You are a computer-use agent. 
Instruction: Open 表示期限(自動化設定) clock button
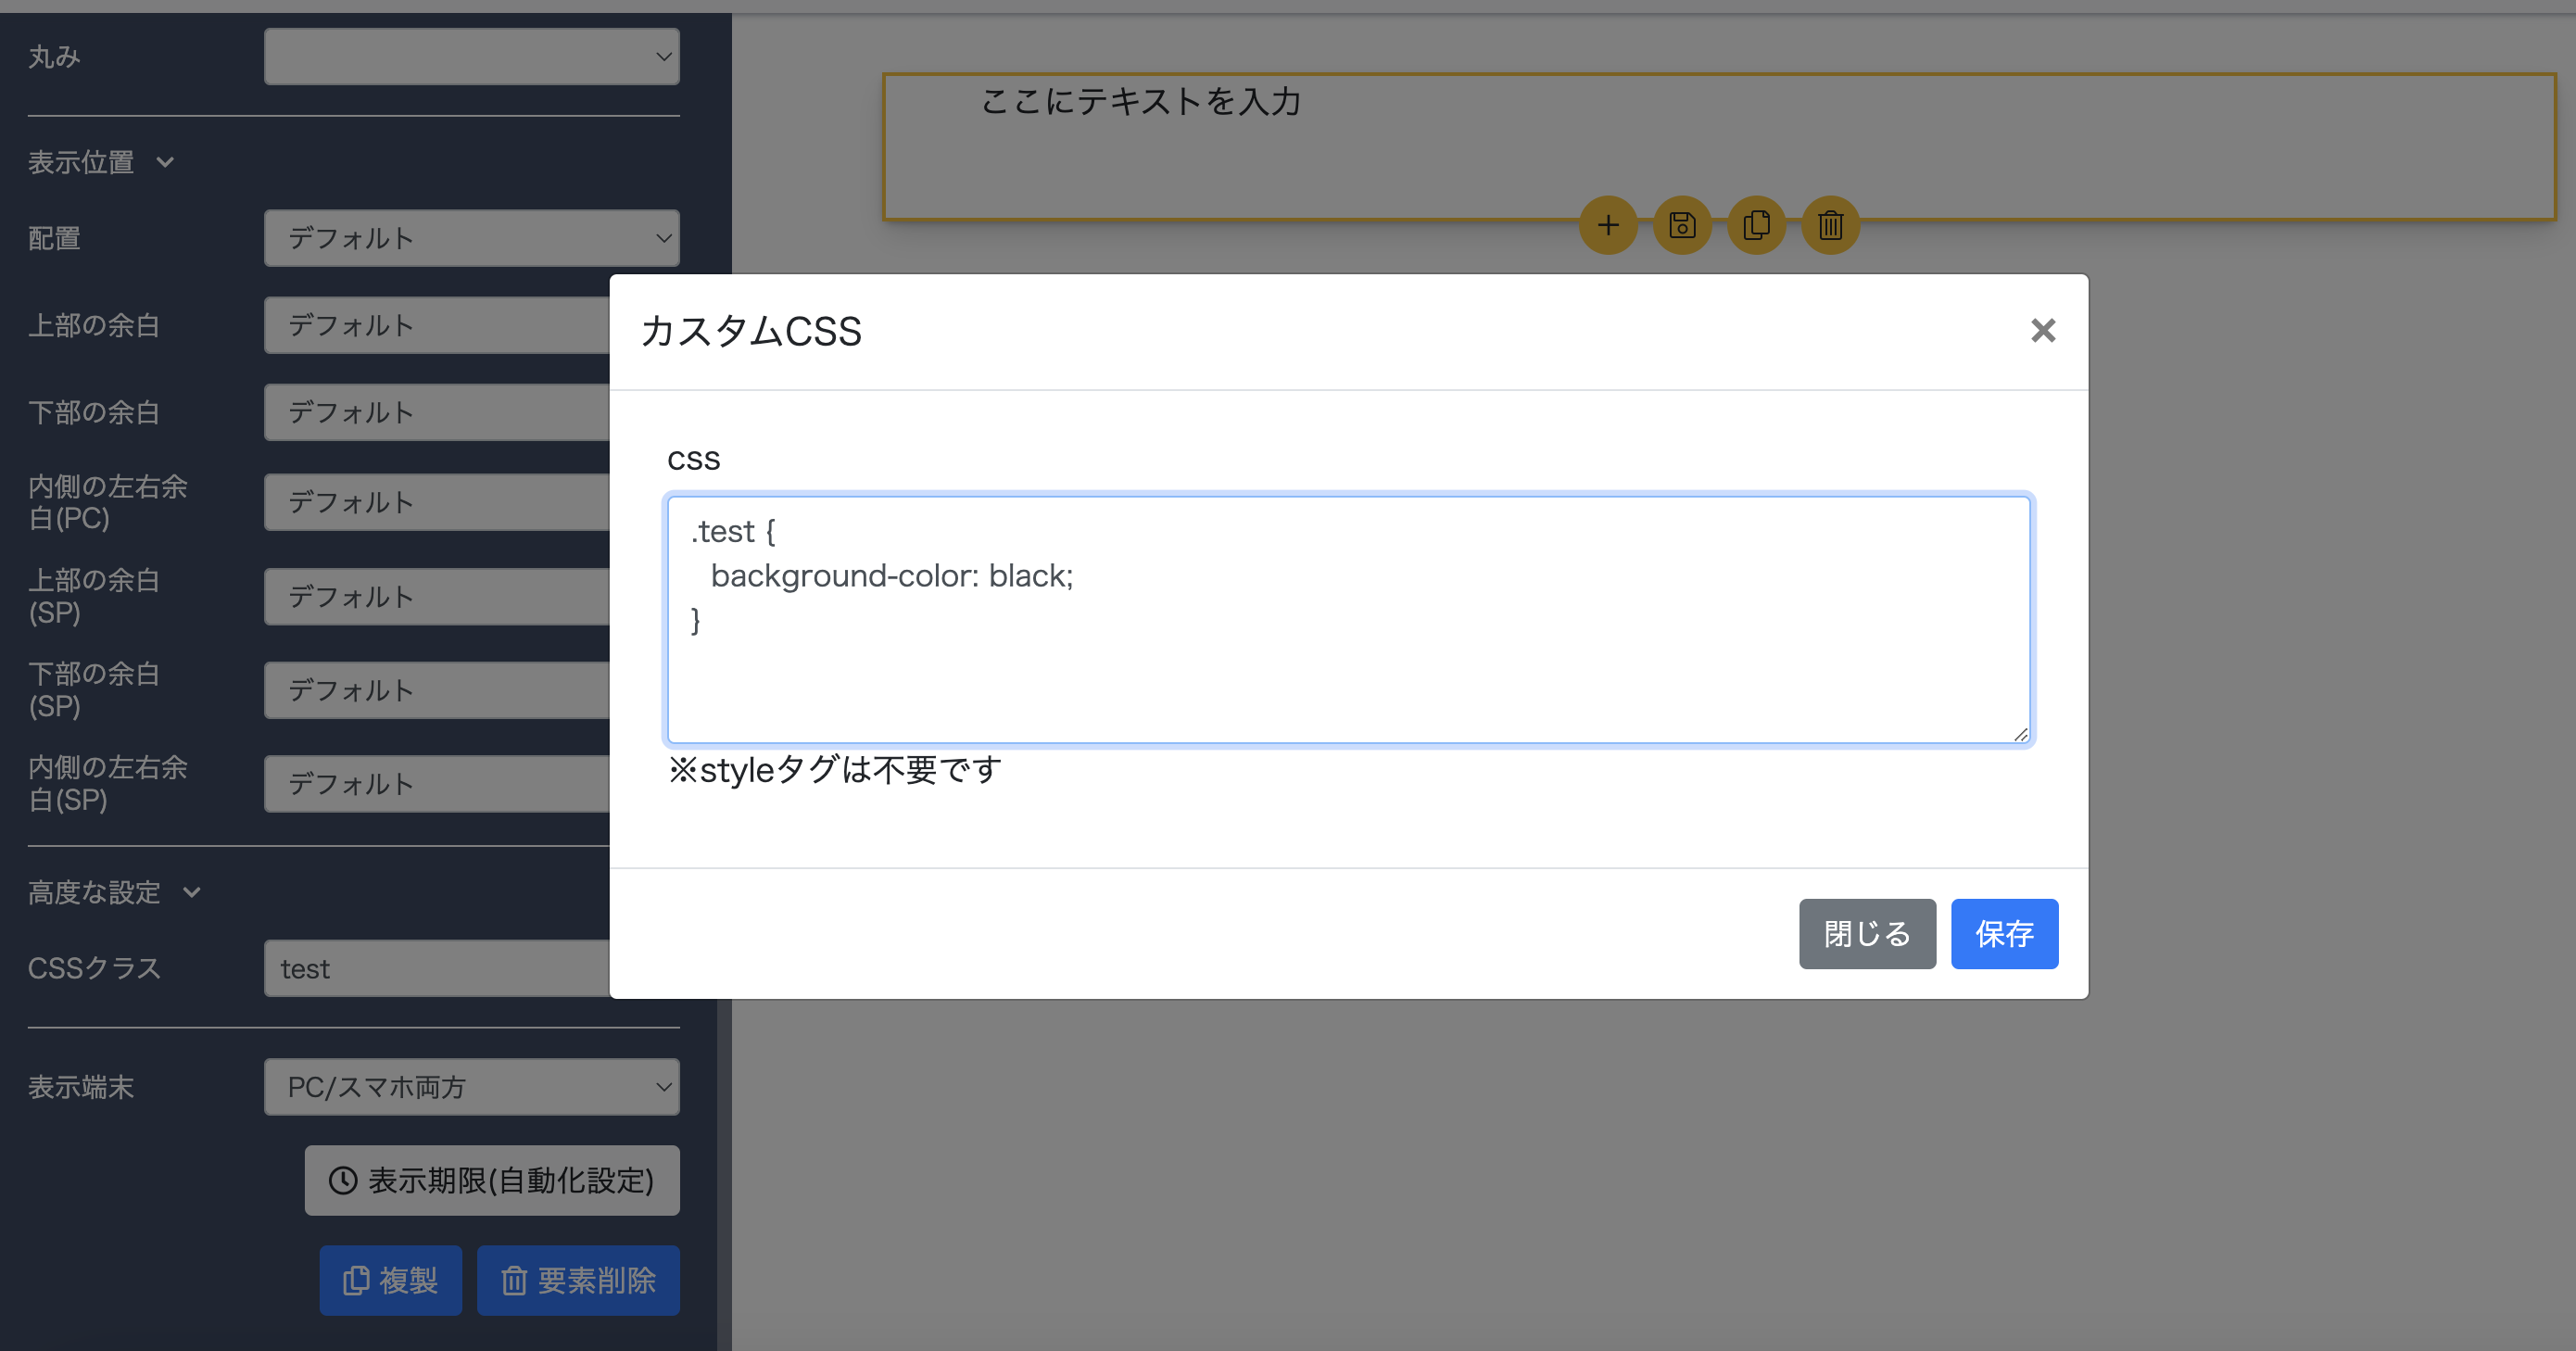pos(492,1180)
